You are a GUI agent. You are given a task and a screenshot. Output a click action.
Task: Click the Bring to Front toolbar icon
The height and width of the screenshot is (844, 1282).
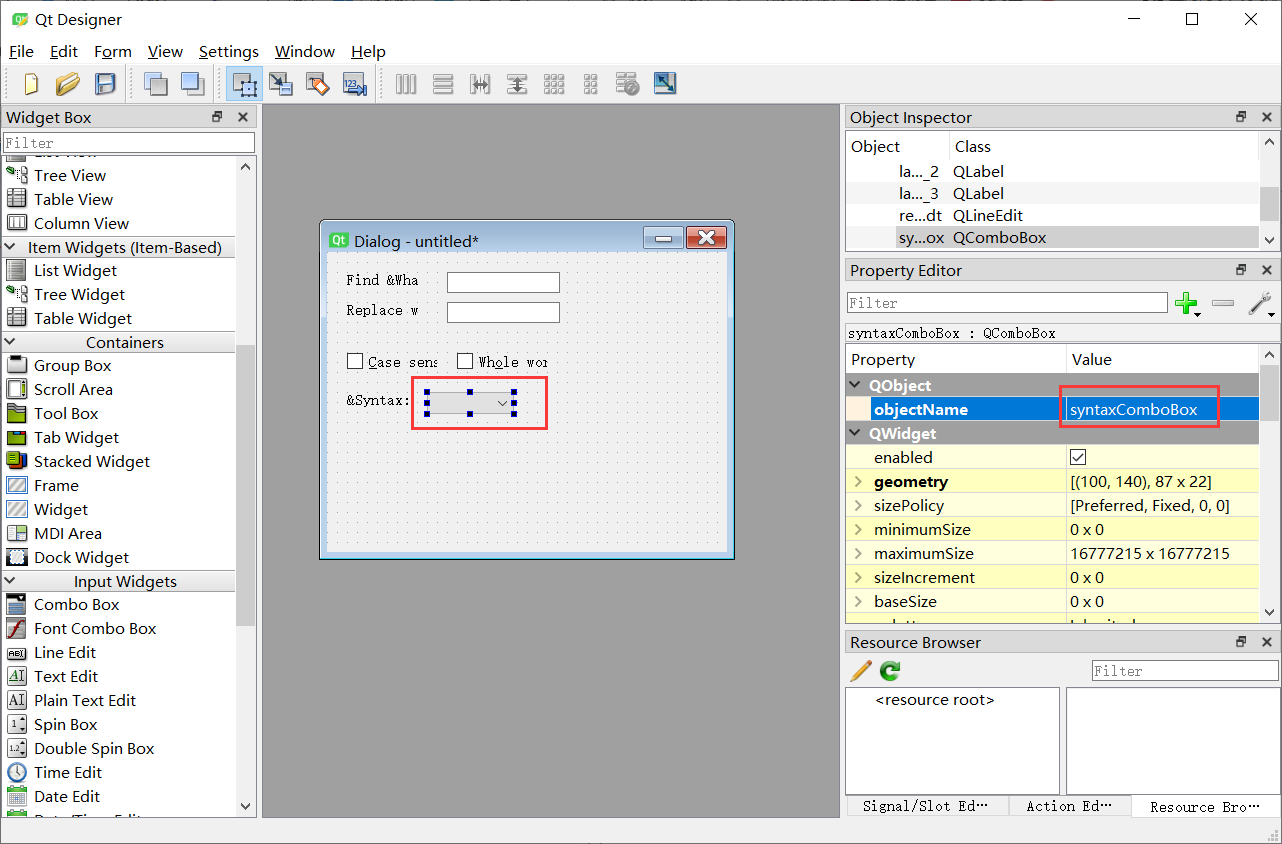[192, 84]
